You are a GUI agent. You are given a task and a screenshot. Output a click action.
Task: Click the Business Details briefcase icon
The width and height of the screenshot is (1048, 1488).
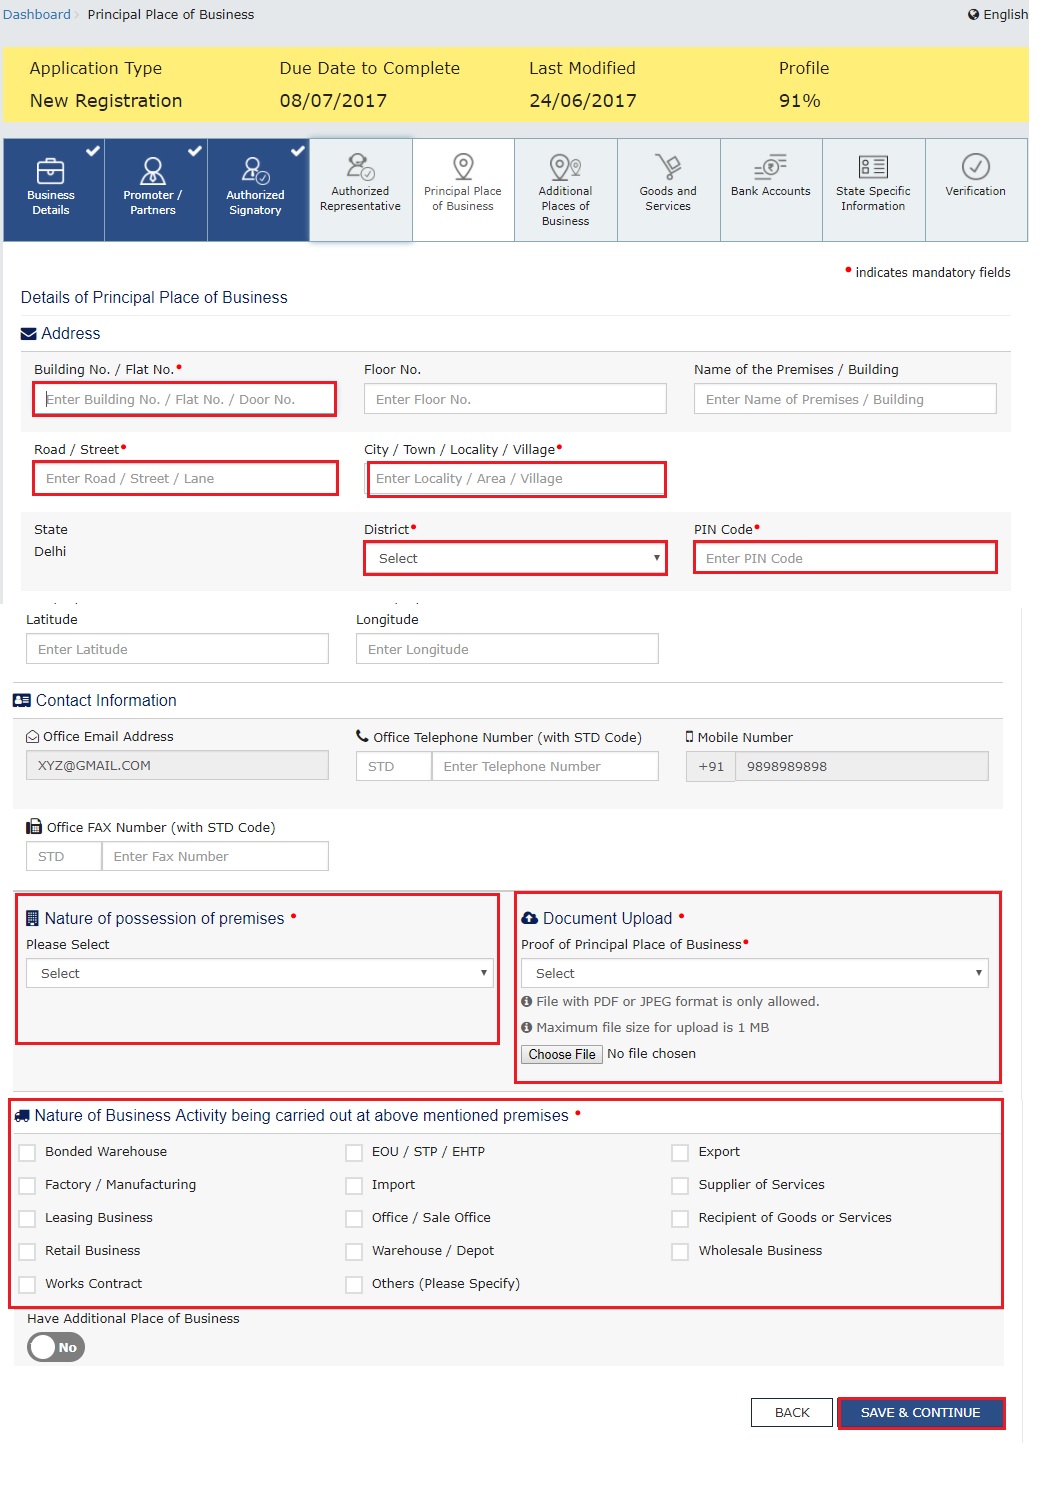(x=51, y=170)
